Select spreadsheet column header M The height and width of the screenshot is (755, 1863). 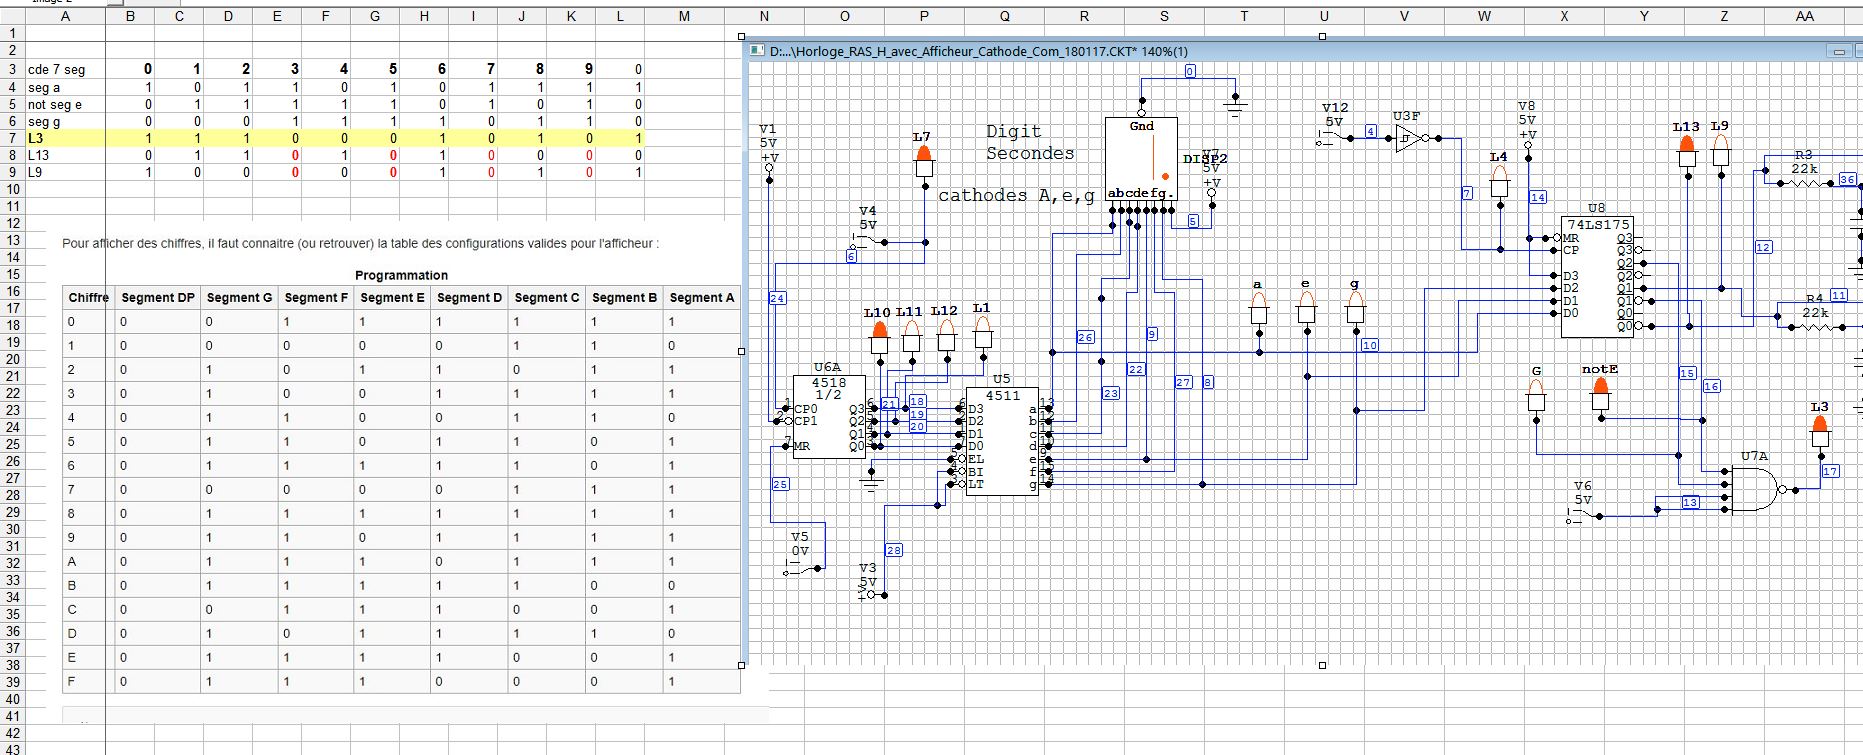coord(683,16)
